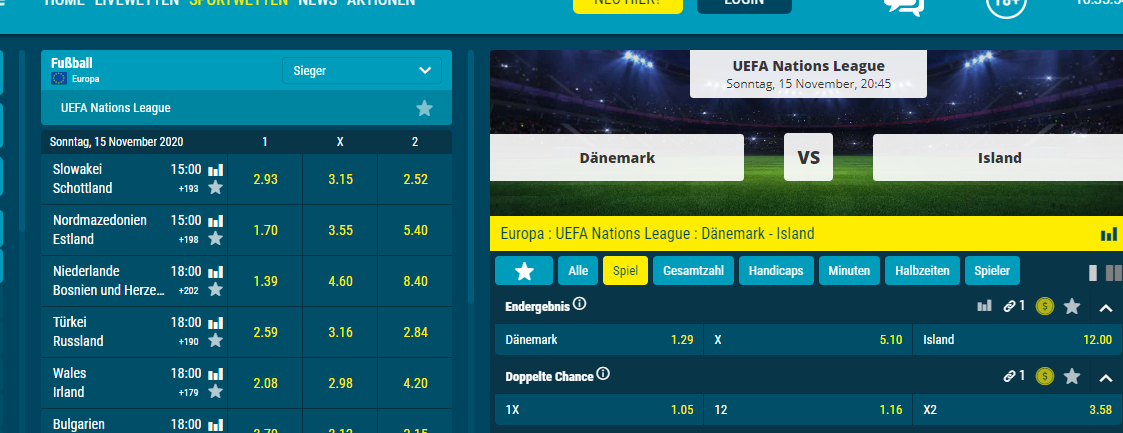Collapse the Doppelte Chance market section

pos(1106,377)
